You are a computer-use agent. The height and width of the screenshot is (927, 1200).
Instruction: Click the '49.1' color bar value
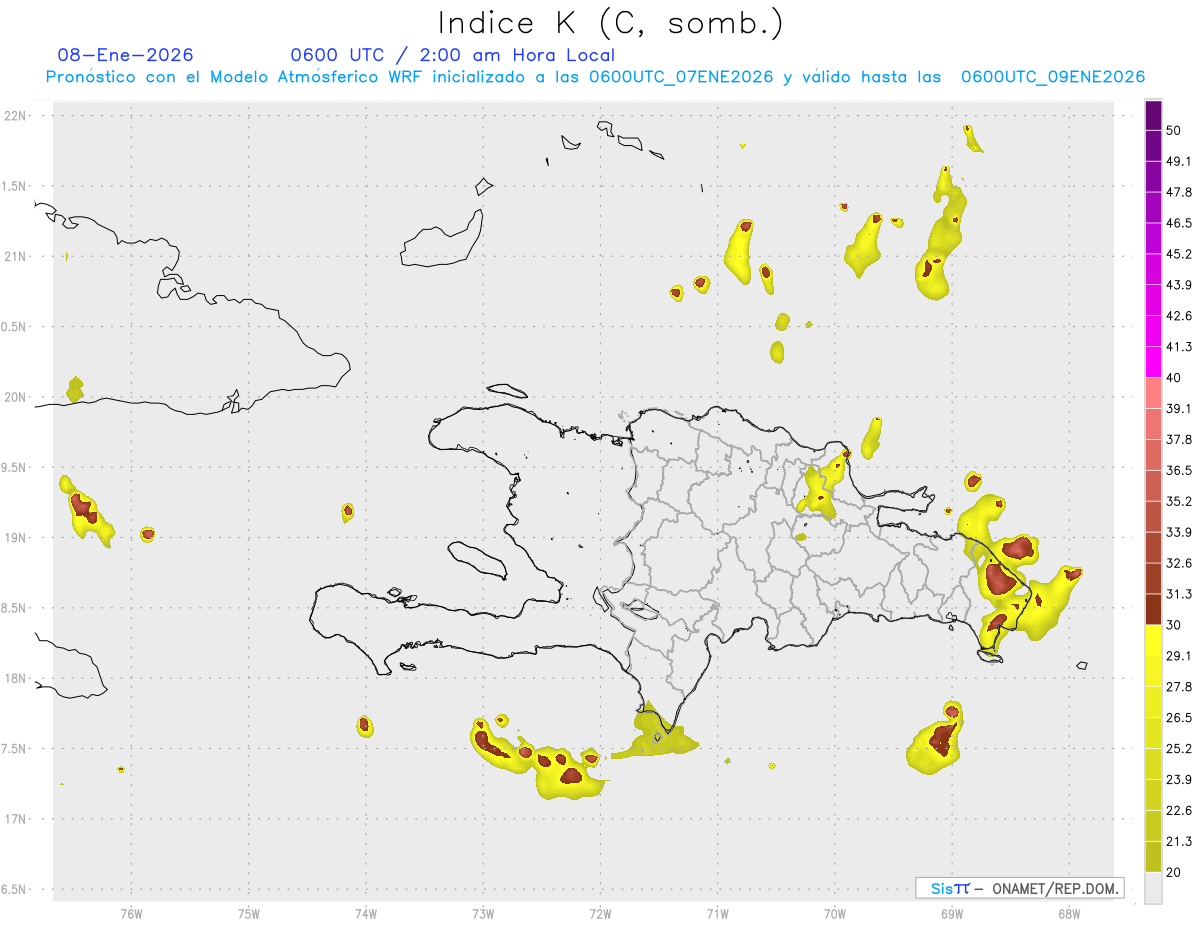(1178, 161)
